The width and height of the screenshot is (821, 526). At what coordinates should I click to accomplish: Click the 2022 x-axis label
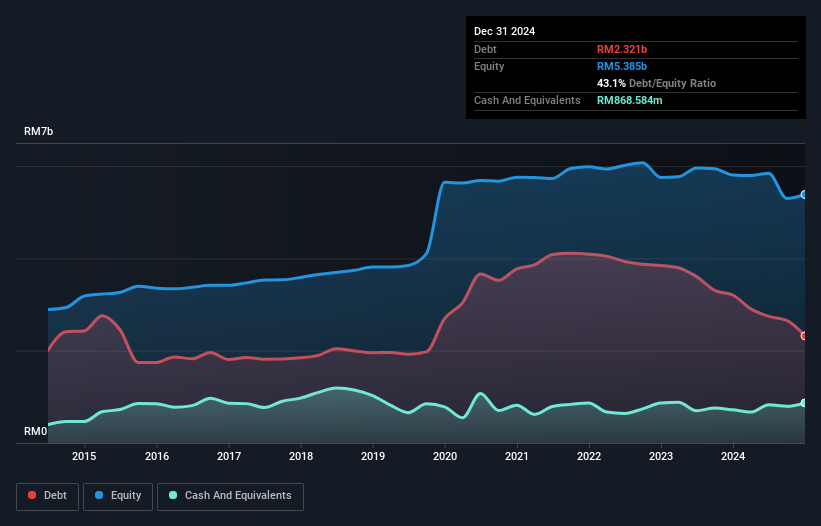[589, 456]
